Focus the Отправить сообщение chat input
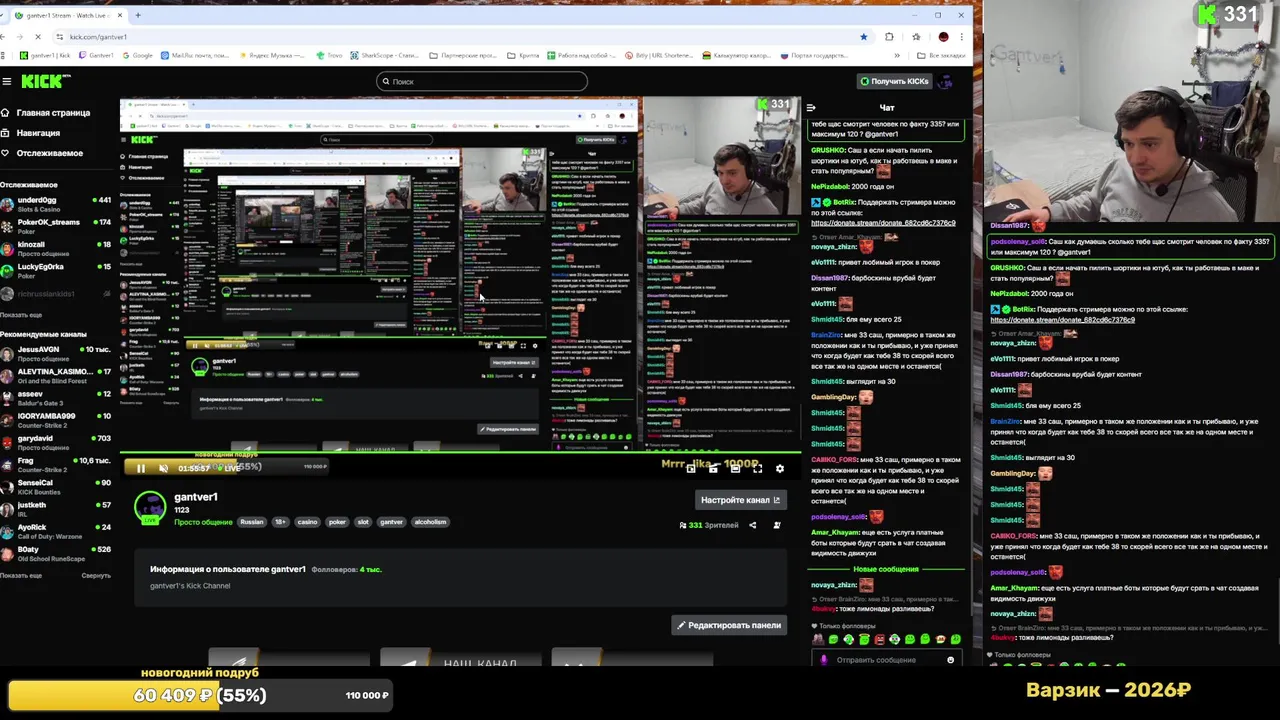1280x720 pixels. [x=878, y=660]
